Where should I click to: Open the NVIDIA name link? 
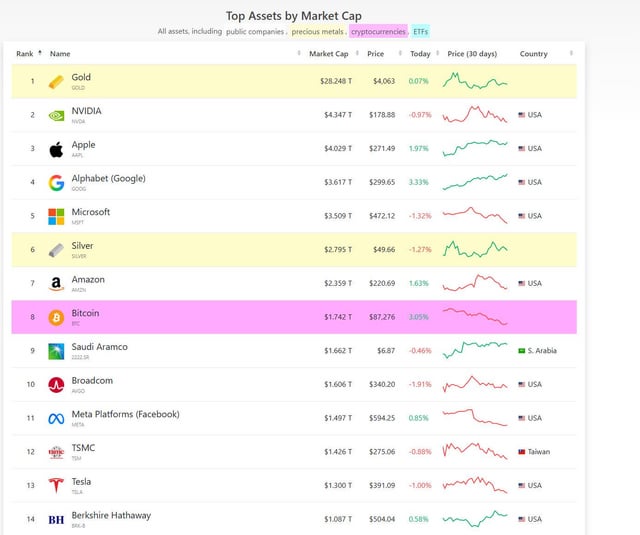click(x=87, y=111)
